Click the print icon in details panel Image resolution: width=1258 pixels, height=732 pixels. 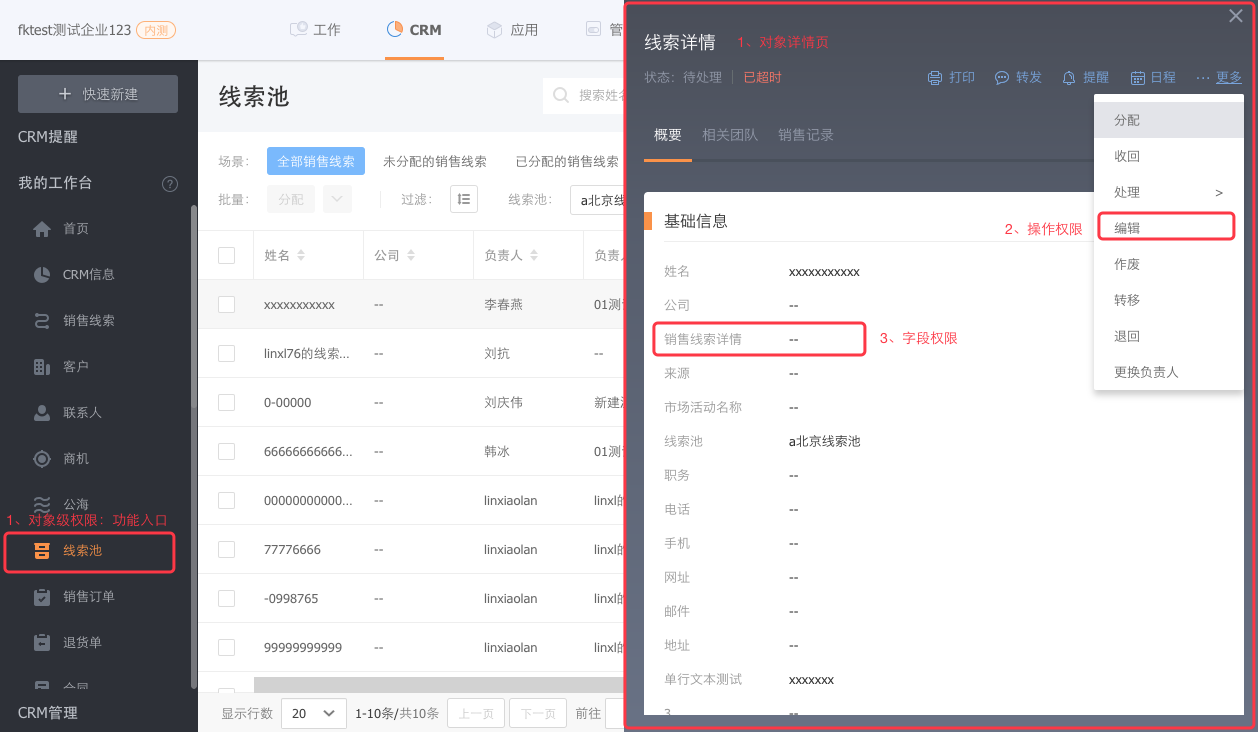(935, 78)
